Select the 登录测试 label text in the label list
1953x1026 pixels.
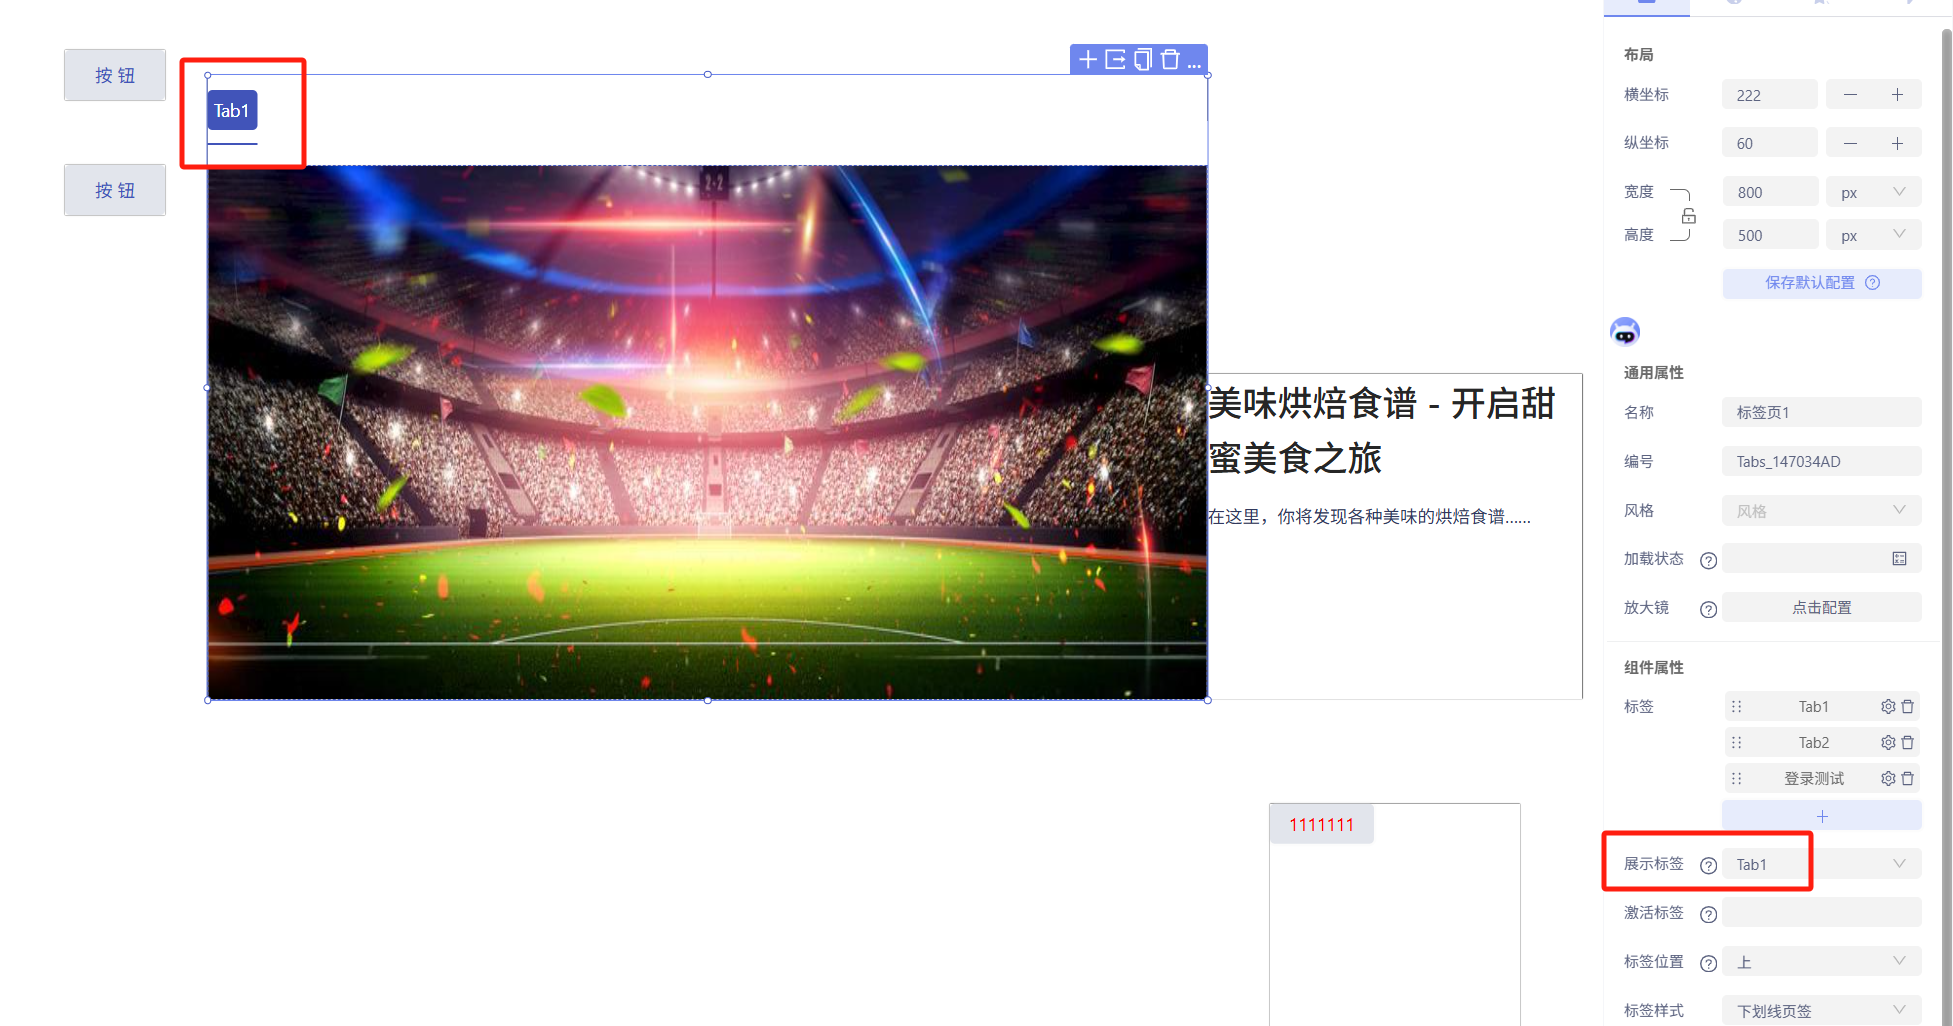(x=1814, y=778)
